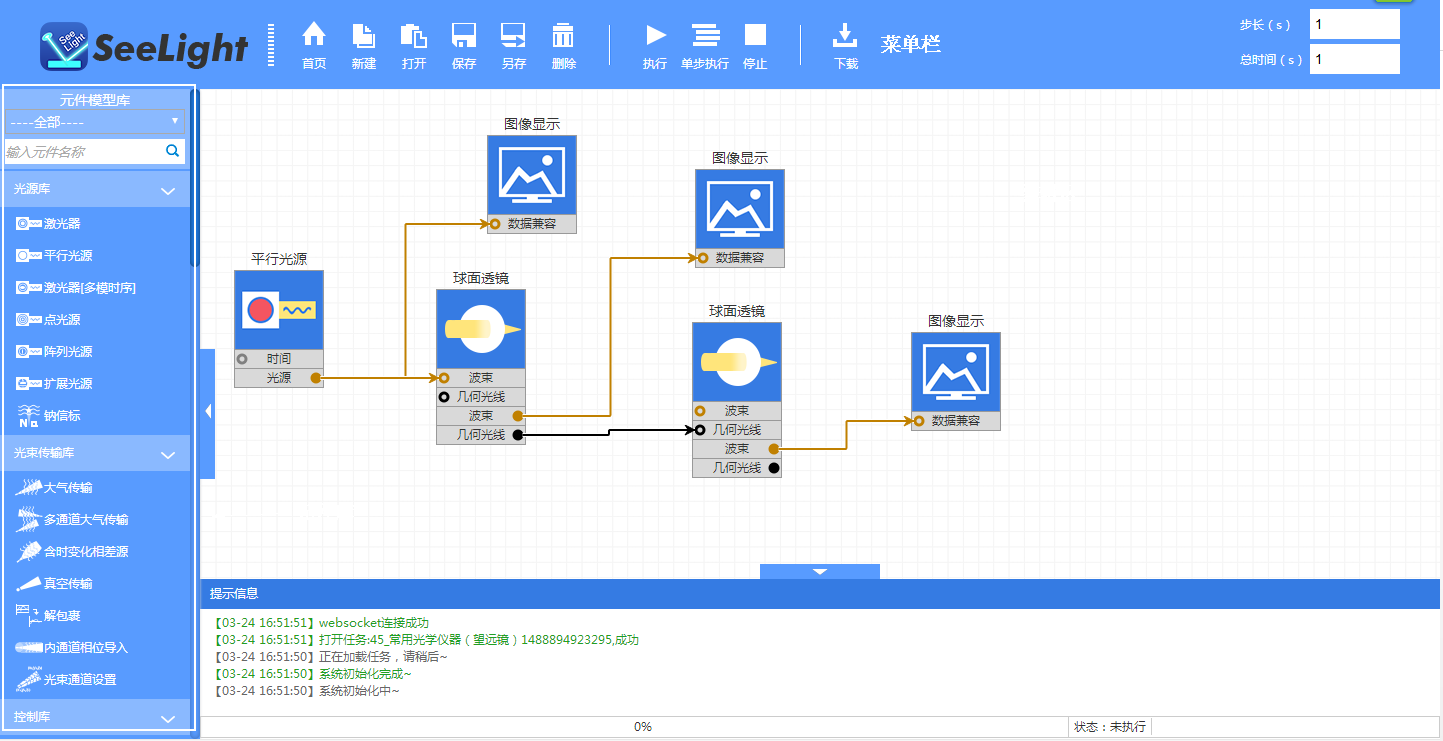Select 激光器 in the light source library
This screenshot has height=741, width=1443.
tap(62, 224)
